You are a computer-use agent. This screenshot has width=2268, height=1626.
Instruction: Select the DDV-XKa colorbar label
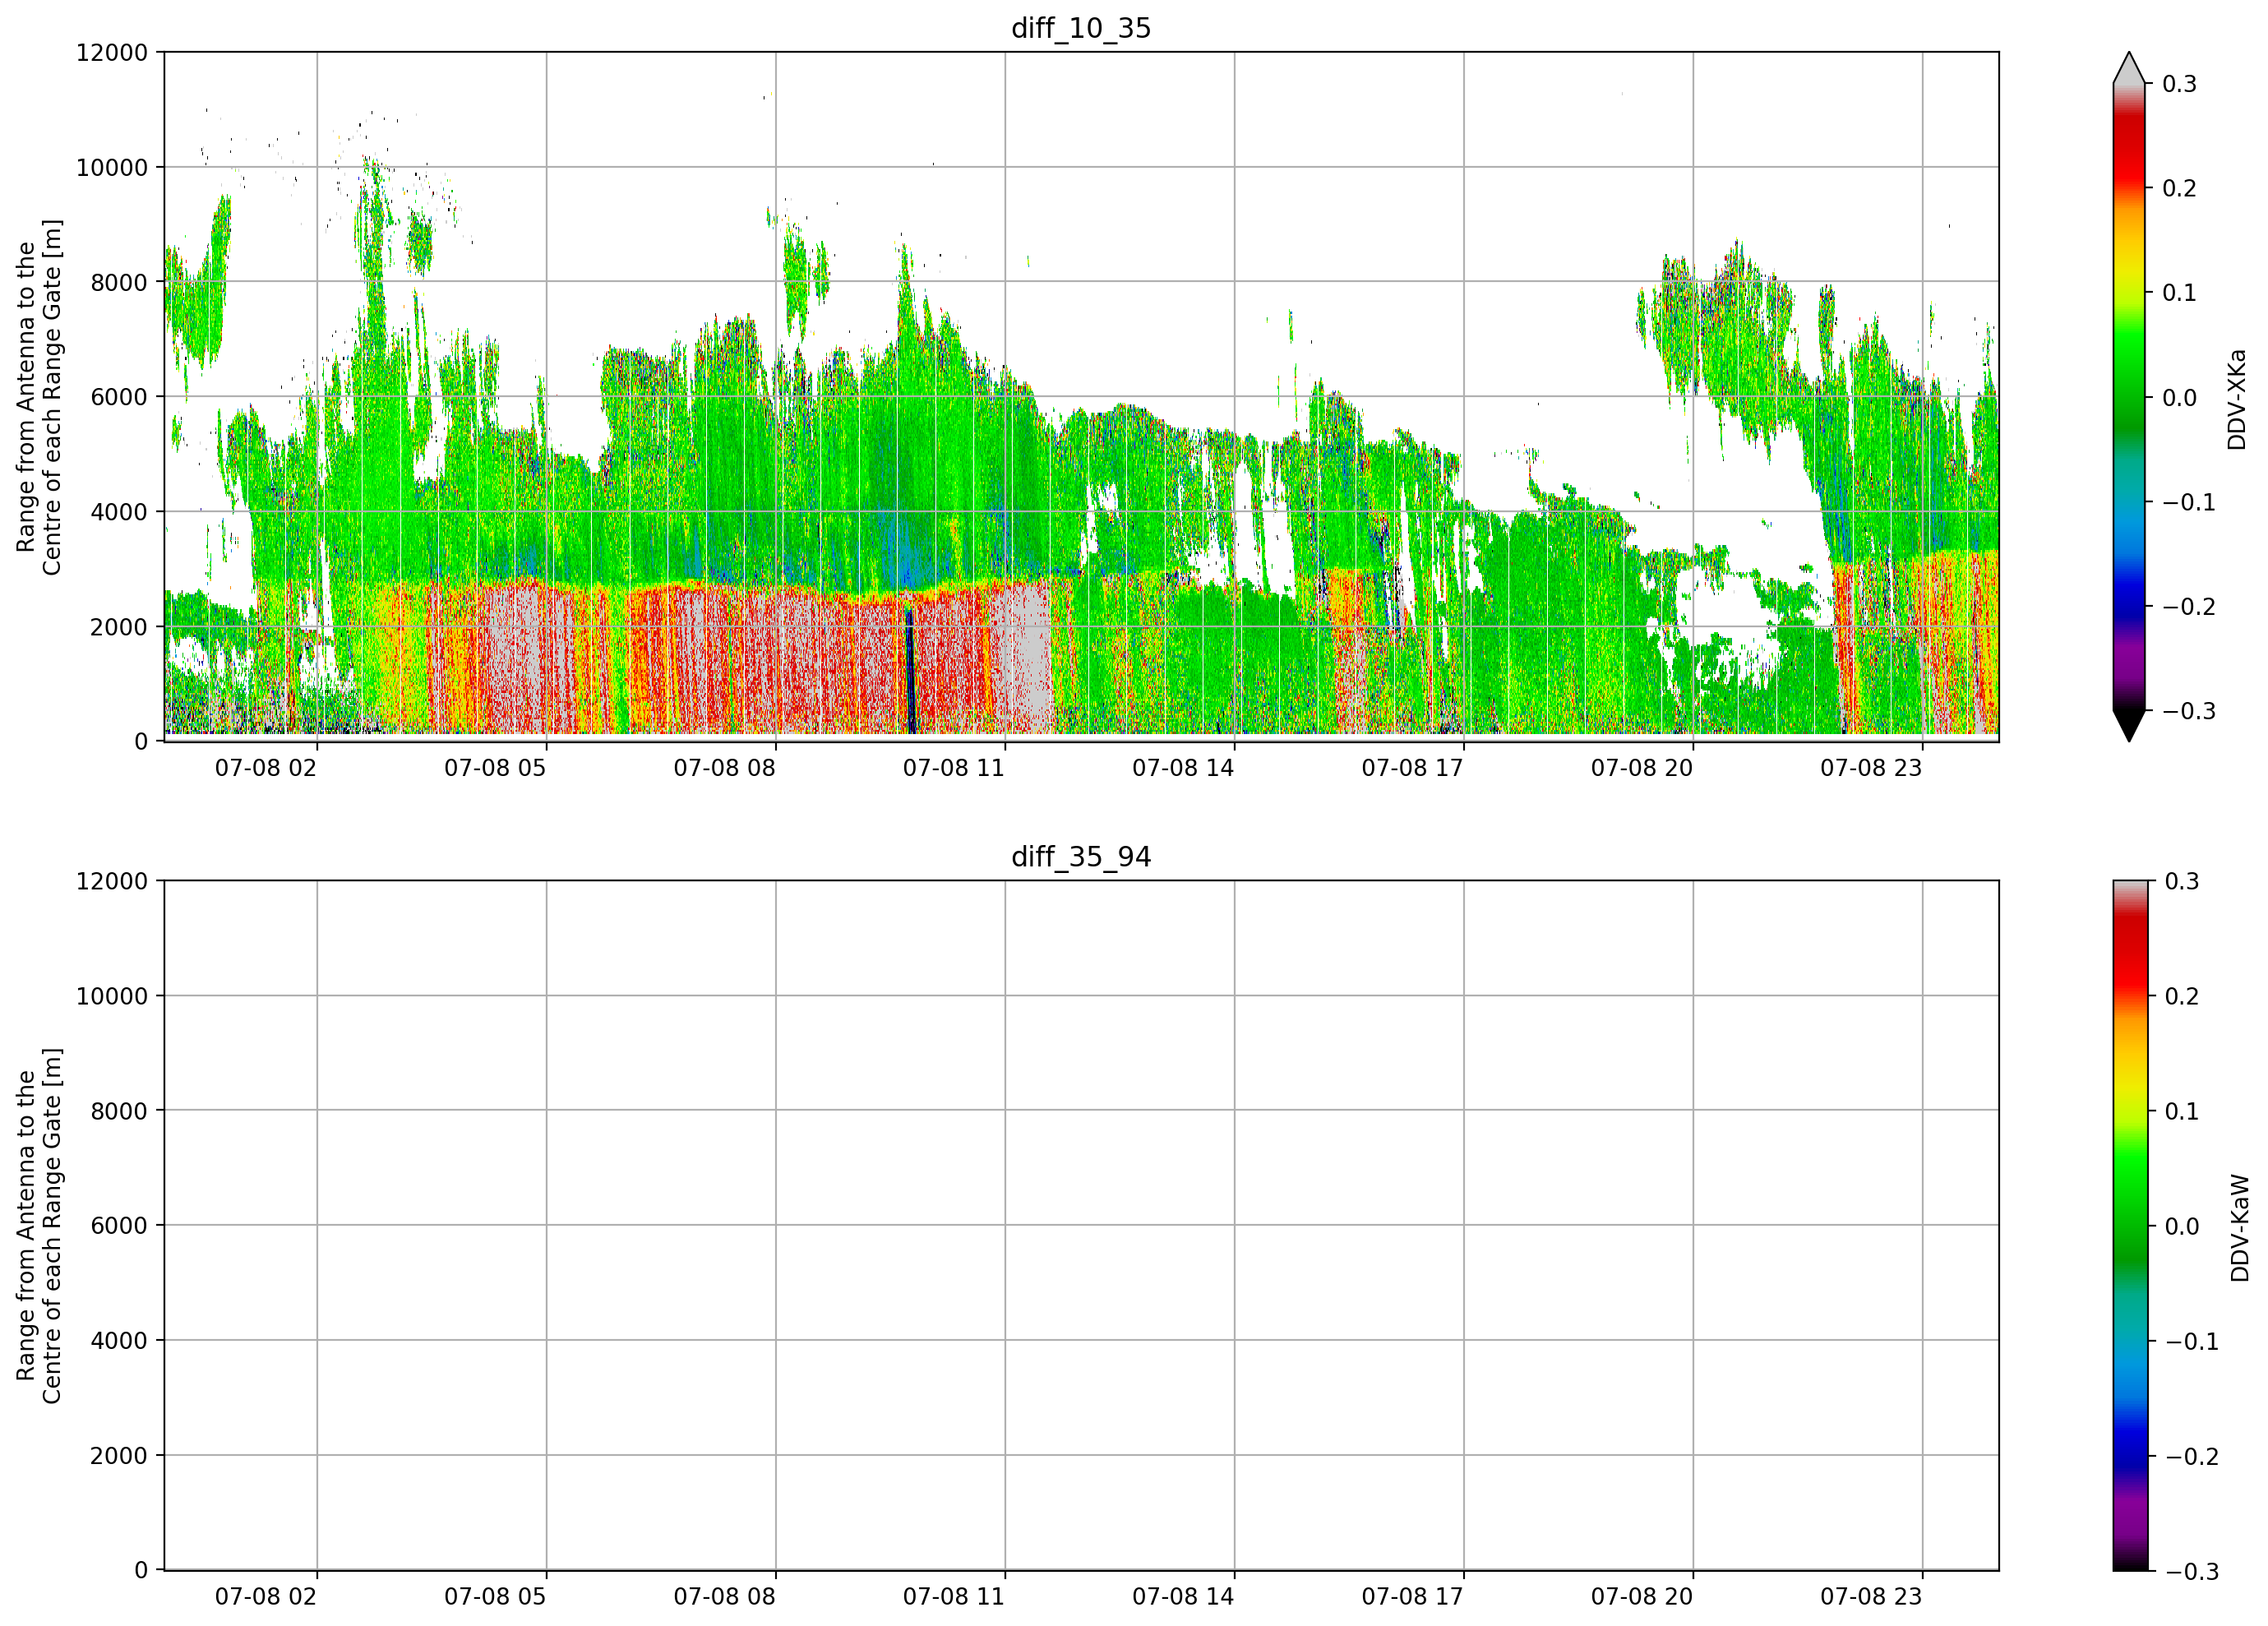2237,399
